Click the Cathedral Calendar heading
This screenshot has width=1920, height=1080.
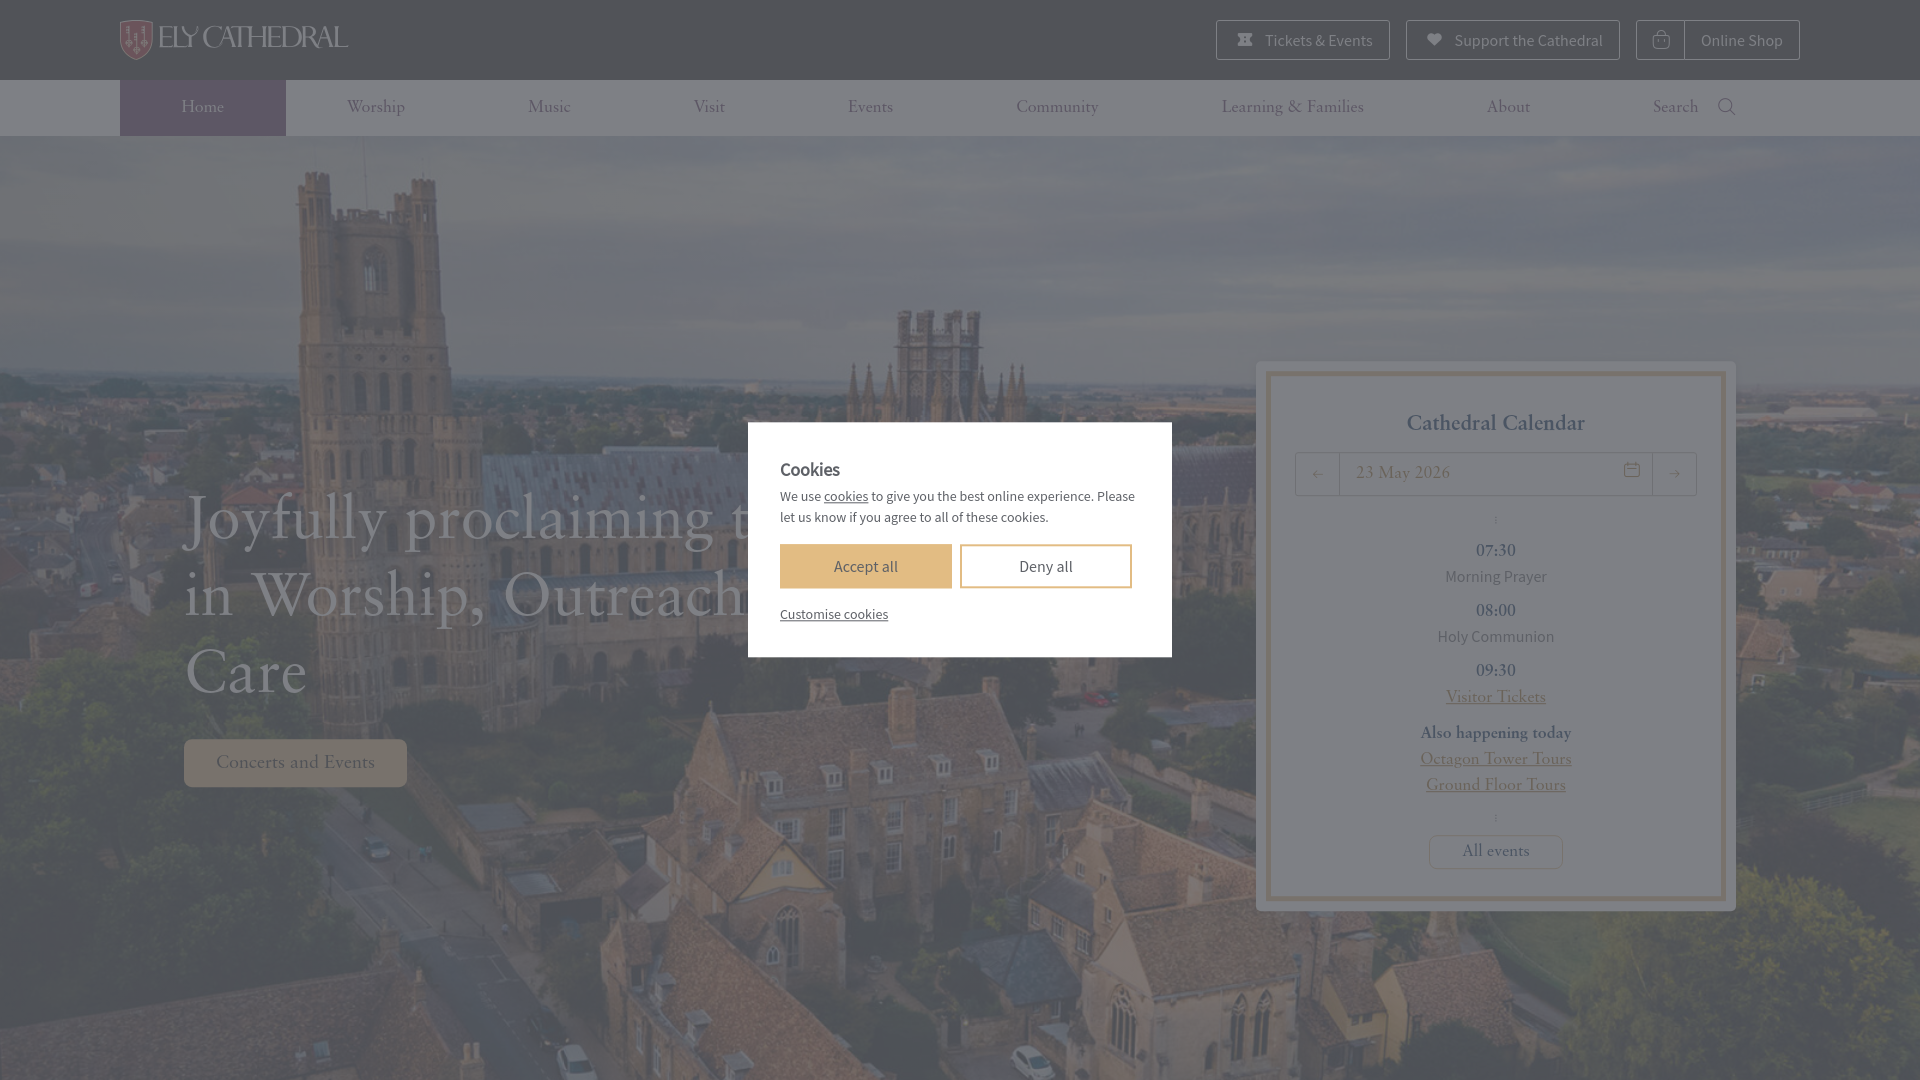[1496, 423]
